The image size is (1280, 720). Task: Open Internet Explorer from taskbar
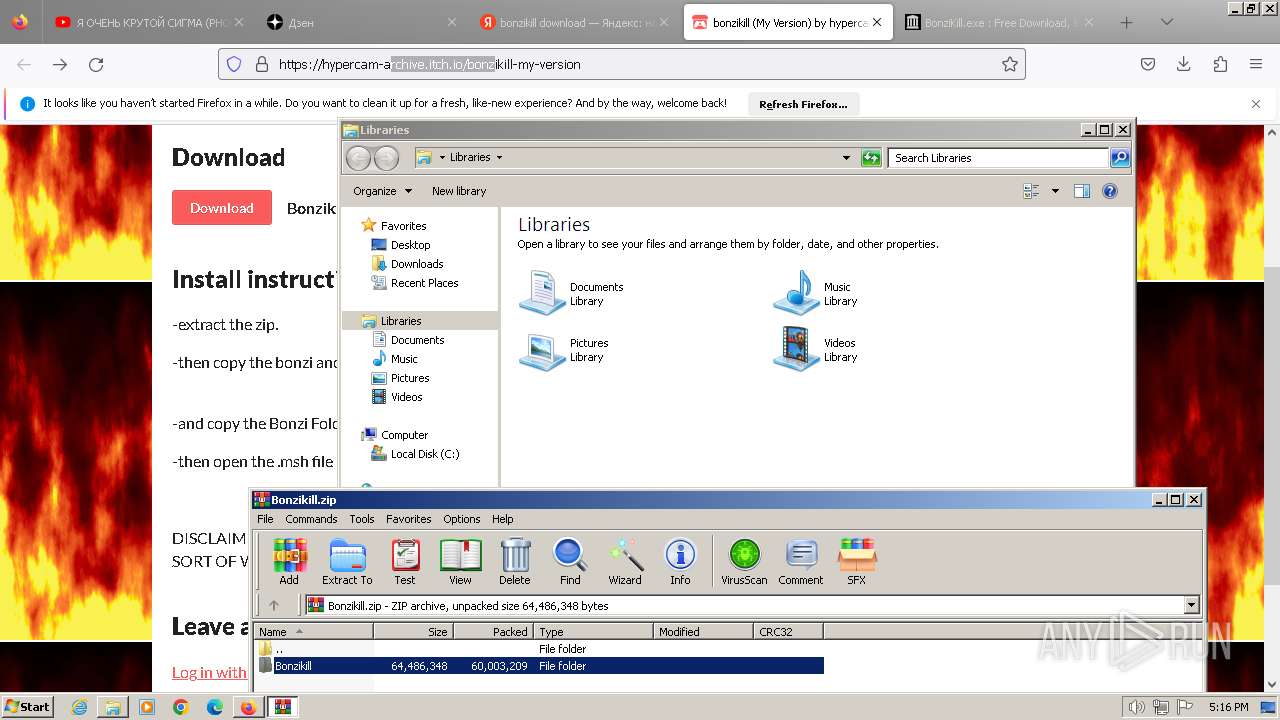click(79, 707)
